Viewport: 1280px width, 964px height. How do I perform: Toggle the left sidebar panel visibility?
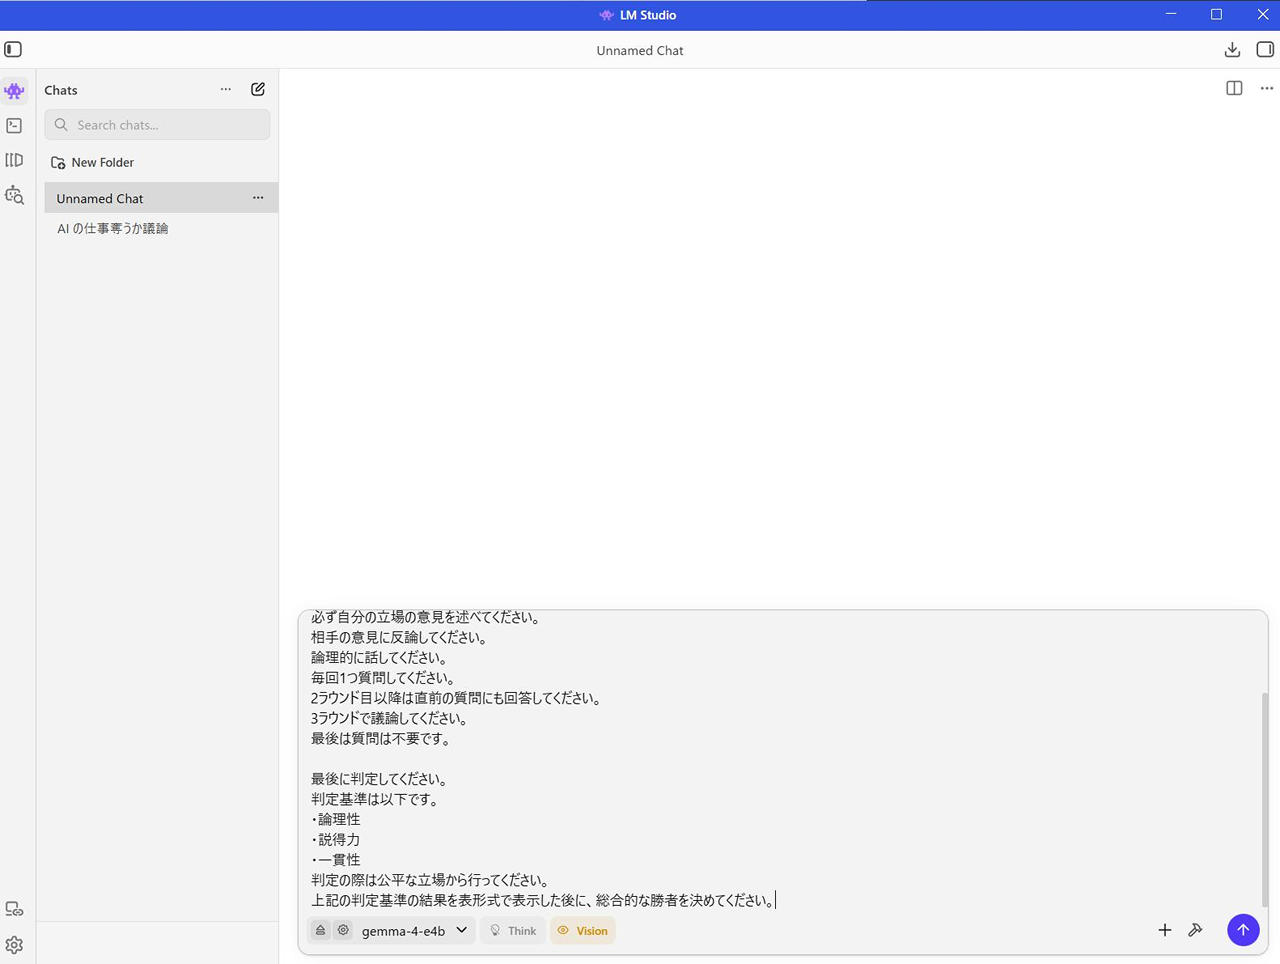[13, 50]
